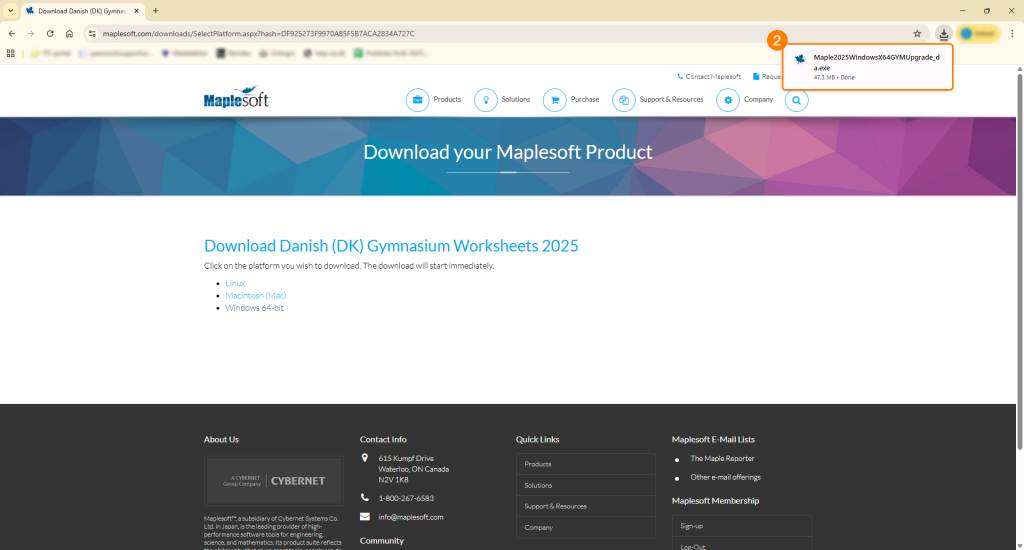Click the Products briefcase icon
1024x550 pixels.
417,100
